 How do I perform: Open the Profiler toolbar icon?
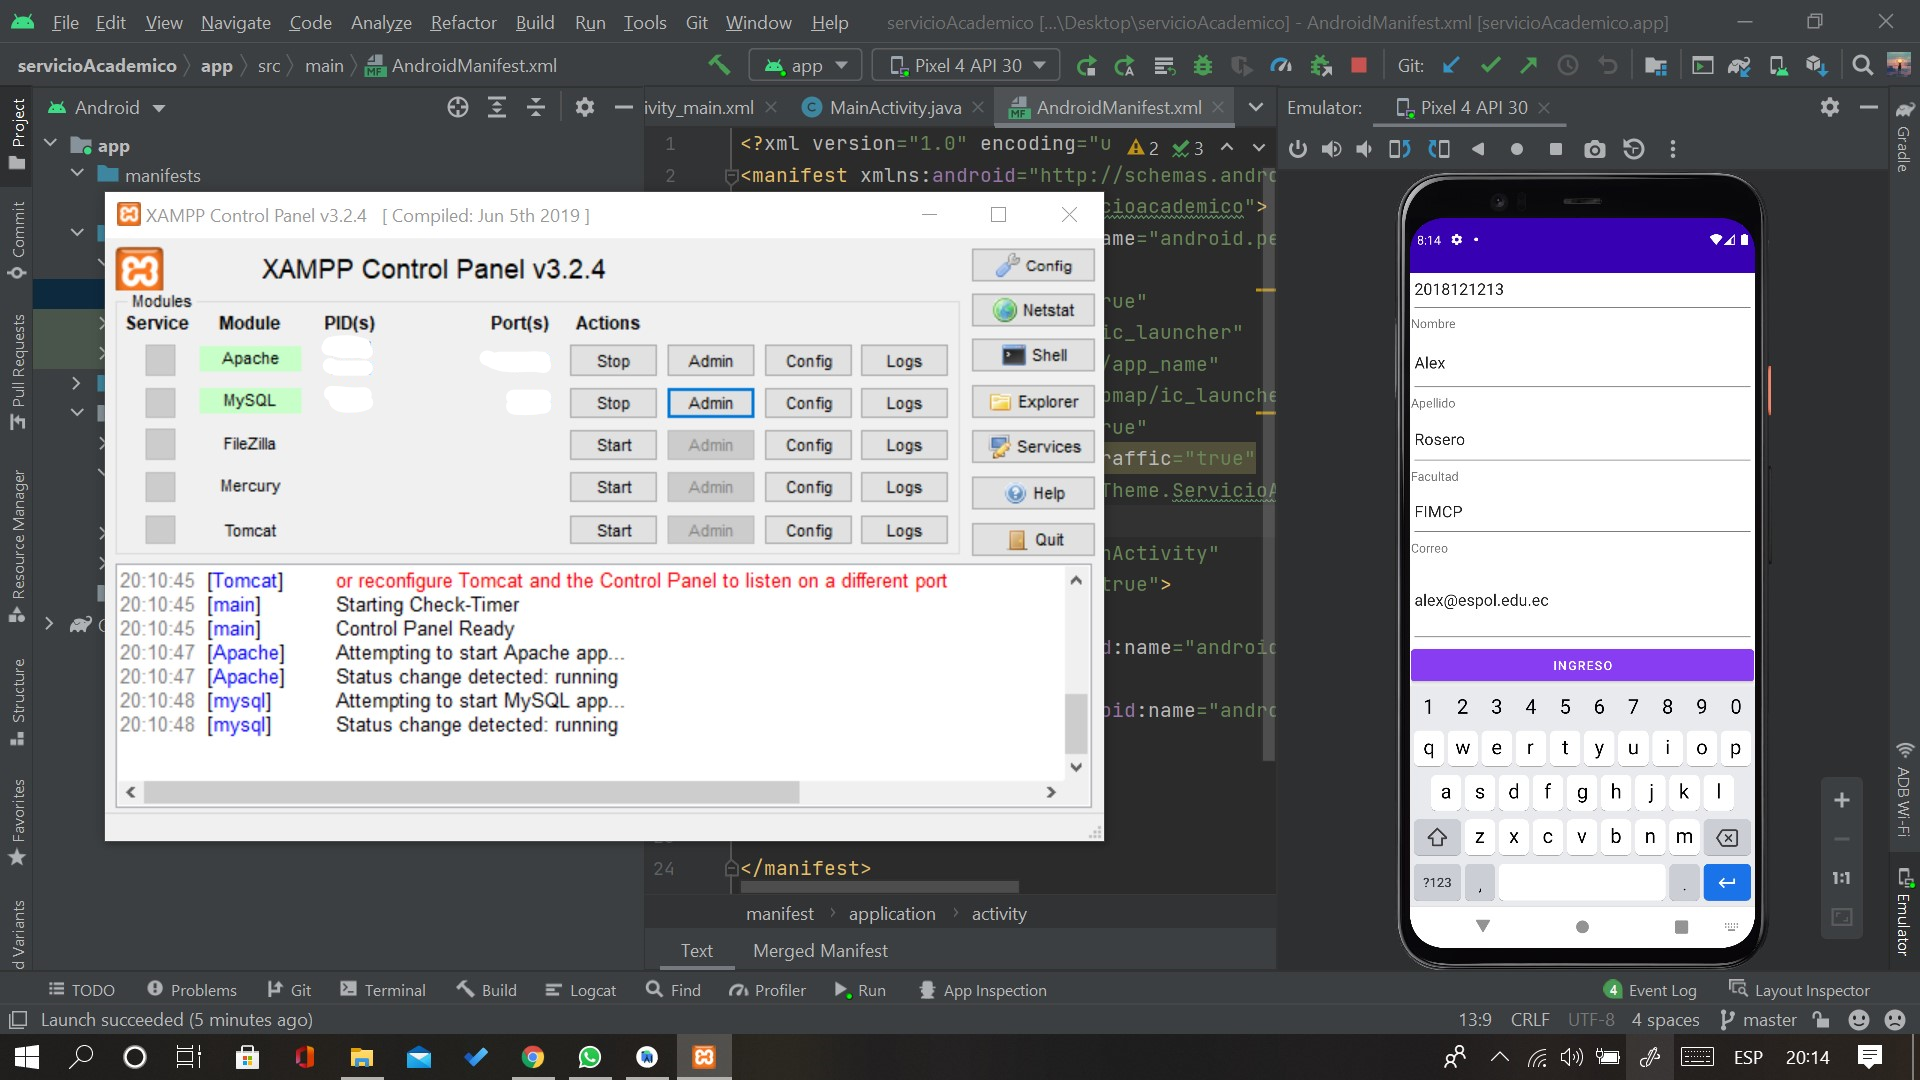1281,65
